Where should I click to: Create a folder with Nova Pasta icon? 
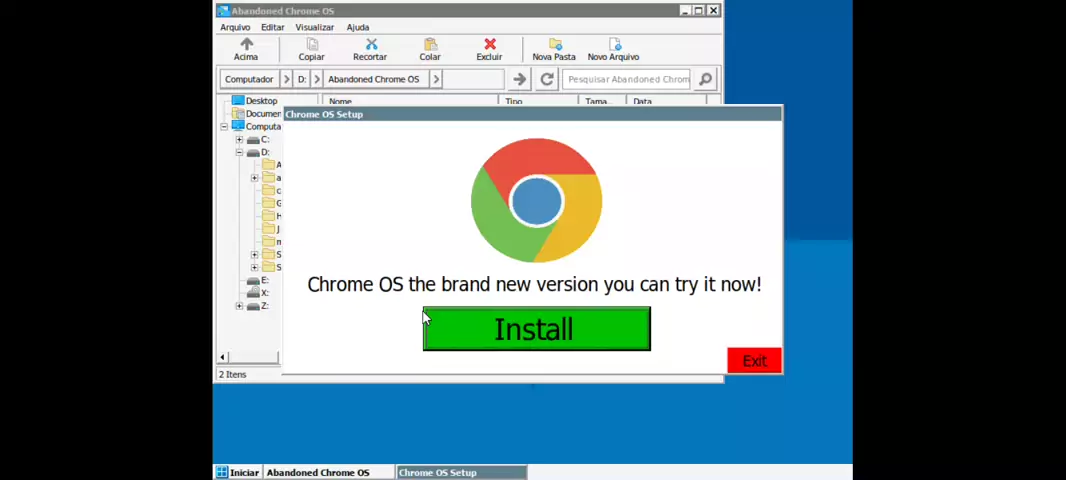click(555, 44)
